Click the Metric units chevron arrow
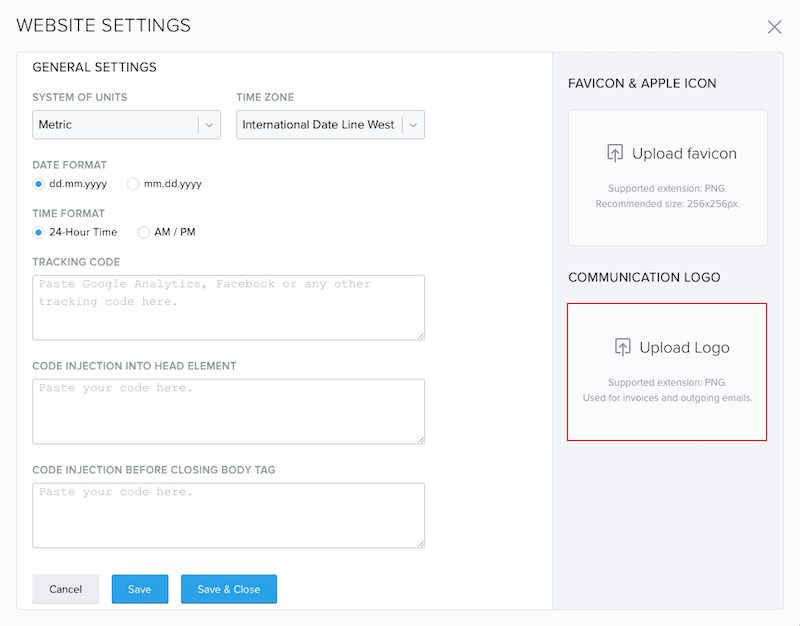This screenshot has width=800, height=626. pyautogui.click(x=209, y=125)
